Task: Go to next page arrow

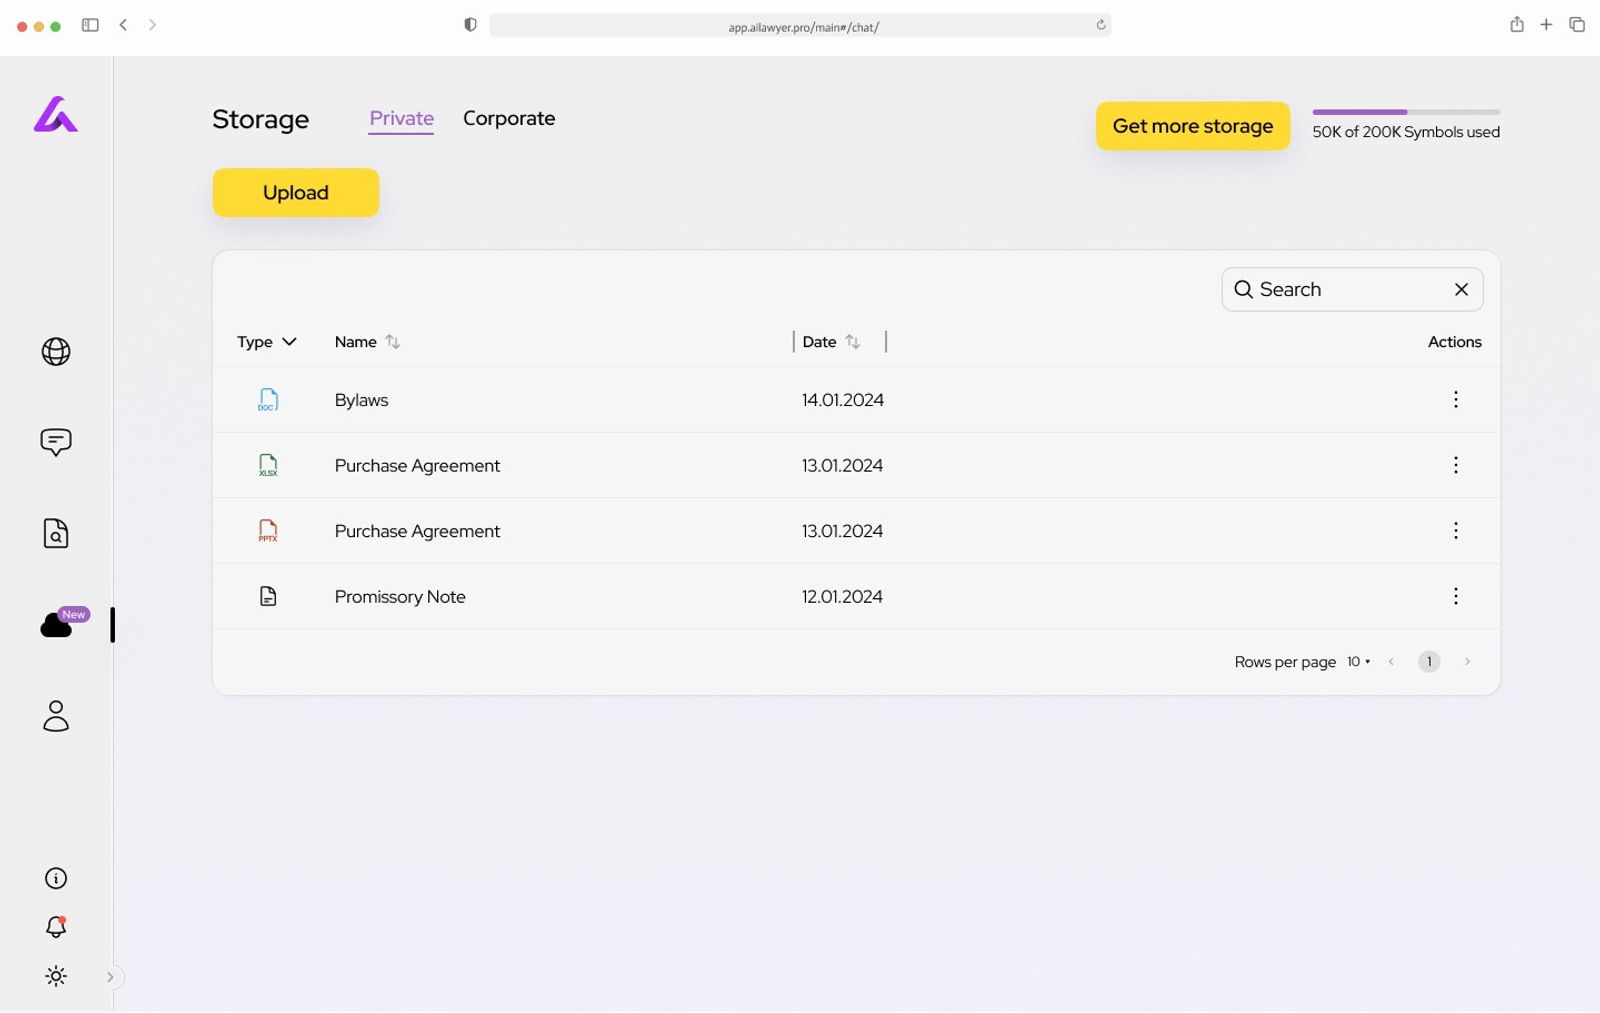Action: [1467, 662]
